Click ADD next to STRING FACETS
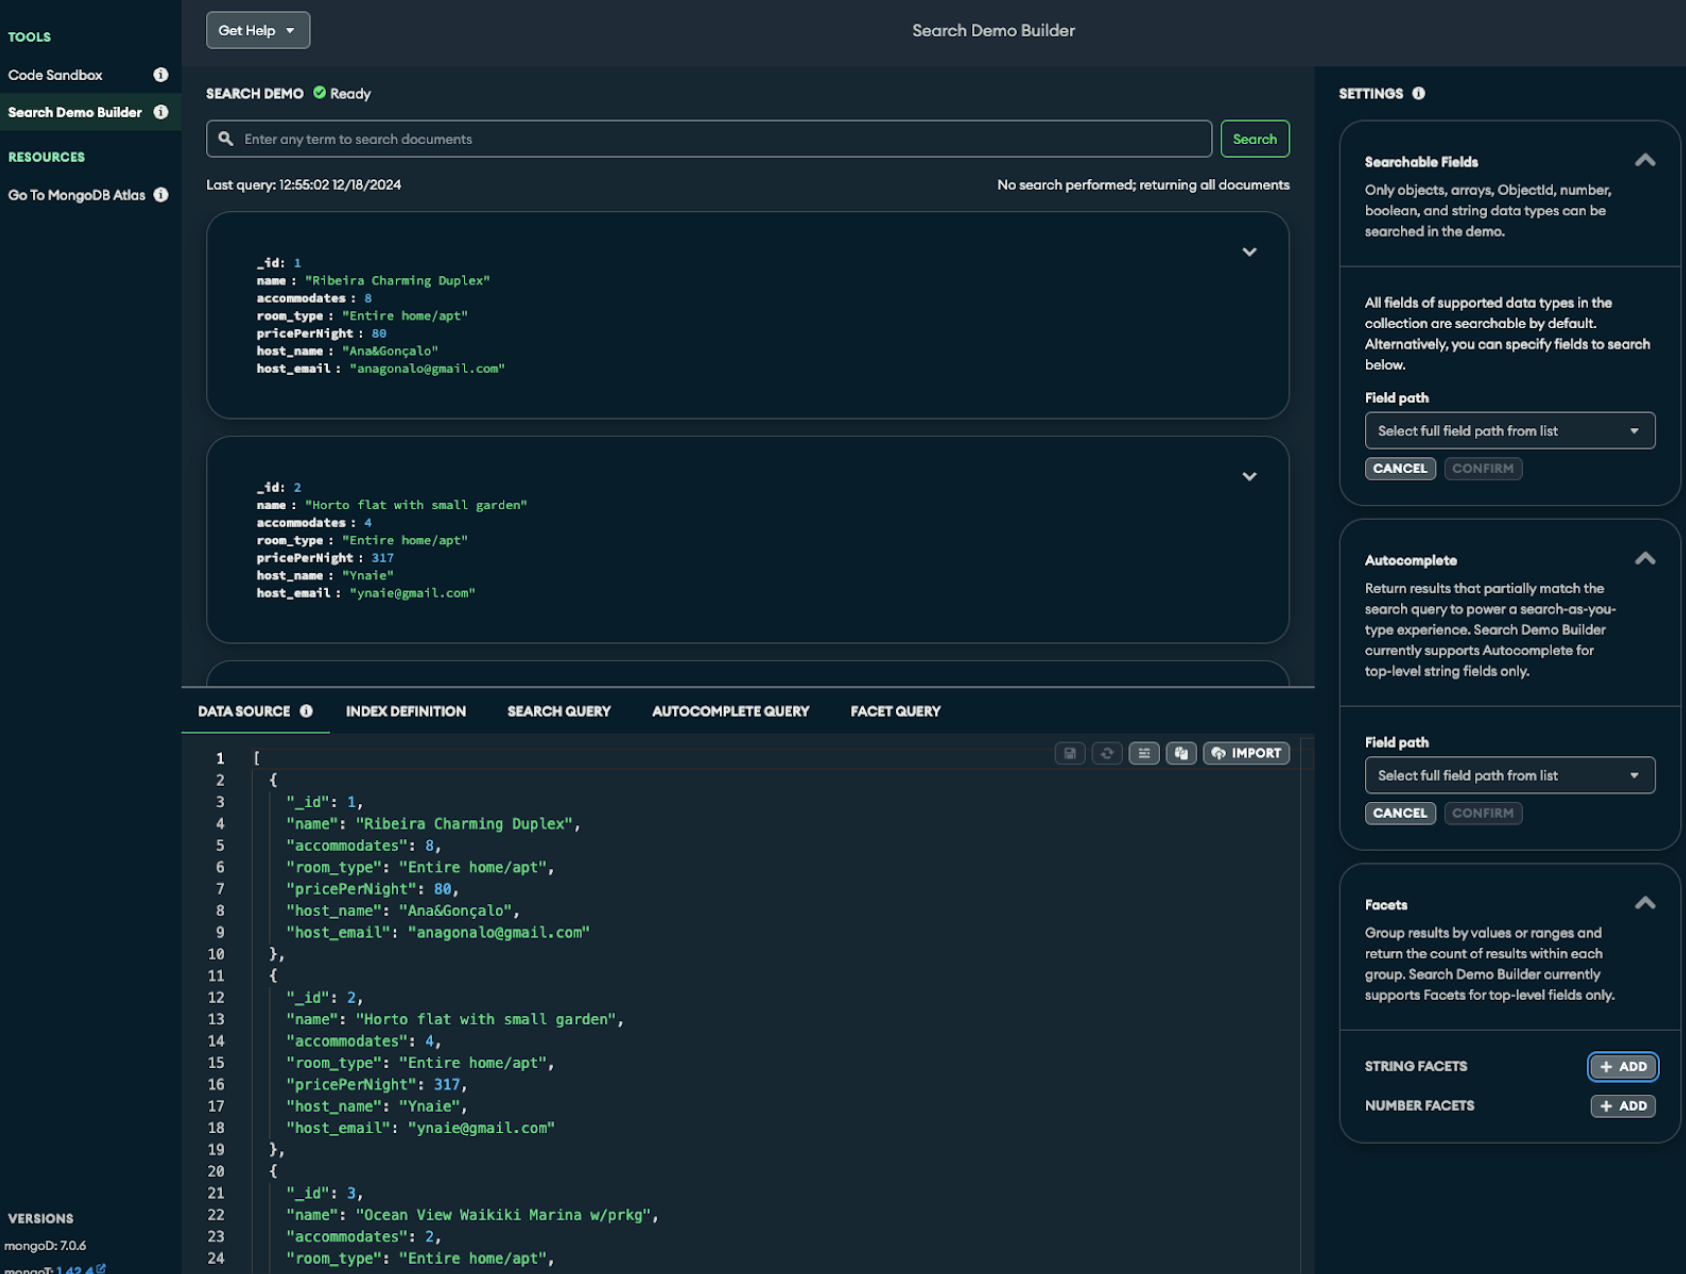This screenshot has width=1686, height=1274. click(1622, 1066)
